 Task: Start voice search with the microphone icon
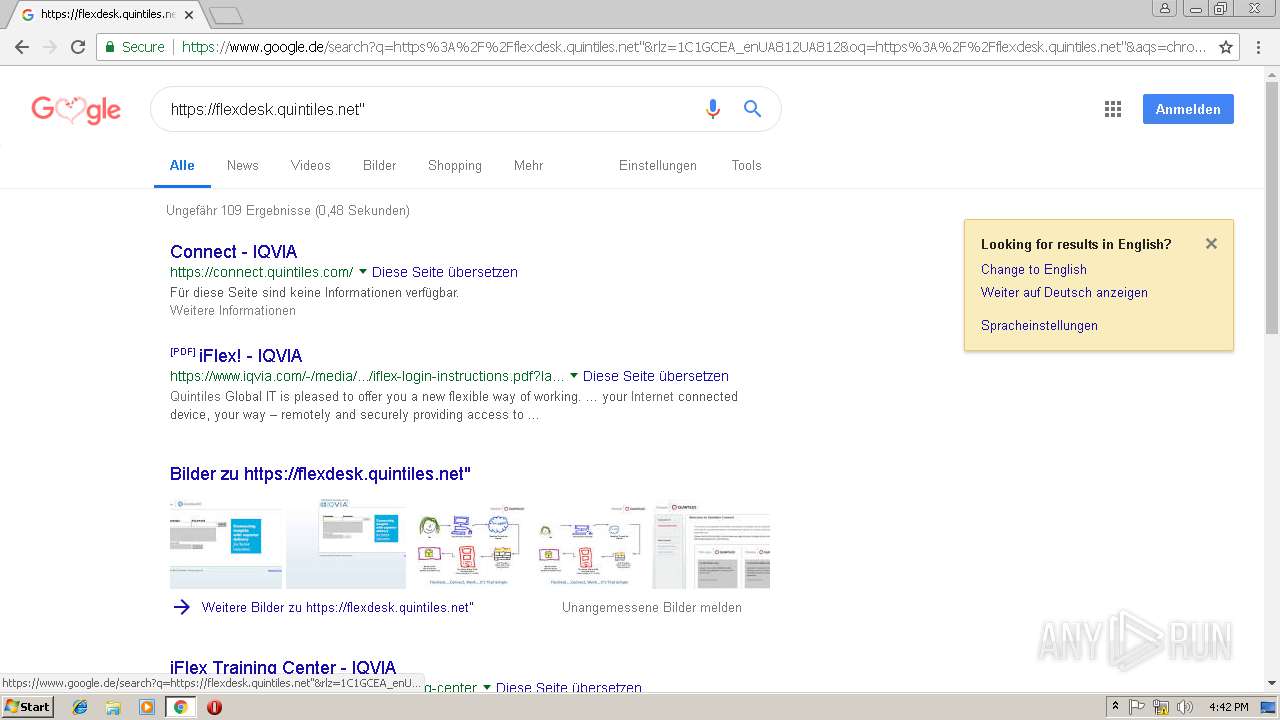coord(713,109)
